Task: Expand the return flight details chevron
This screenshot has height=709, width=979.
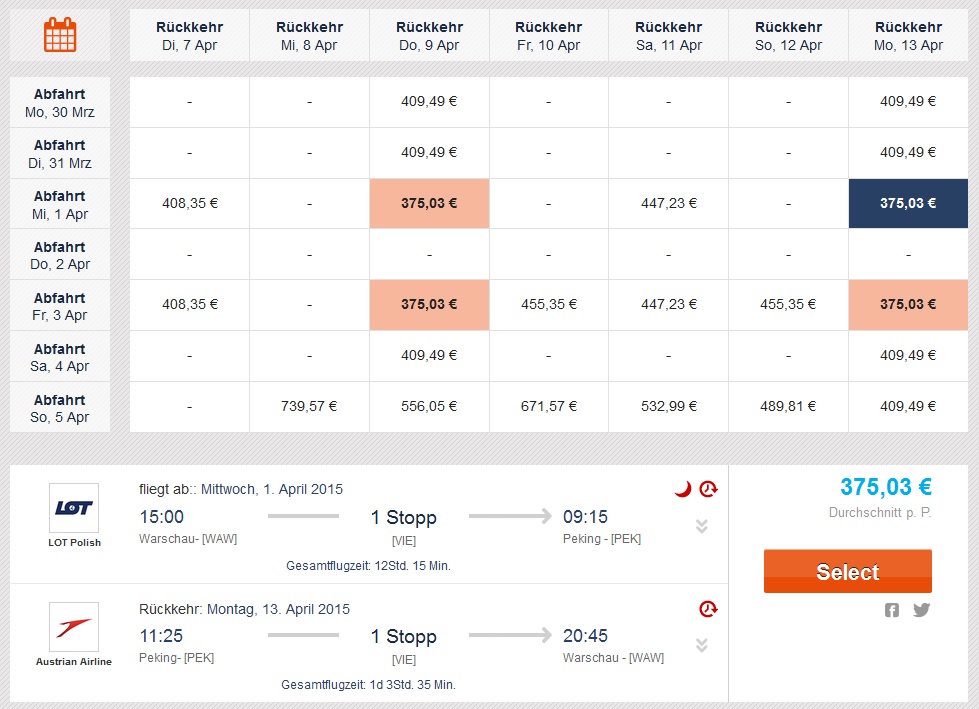Action: point(702,645)
